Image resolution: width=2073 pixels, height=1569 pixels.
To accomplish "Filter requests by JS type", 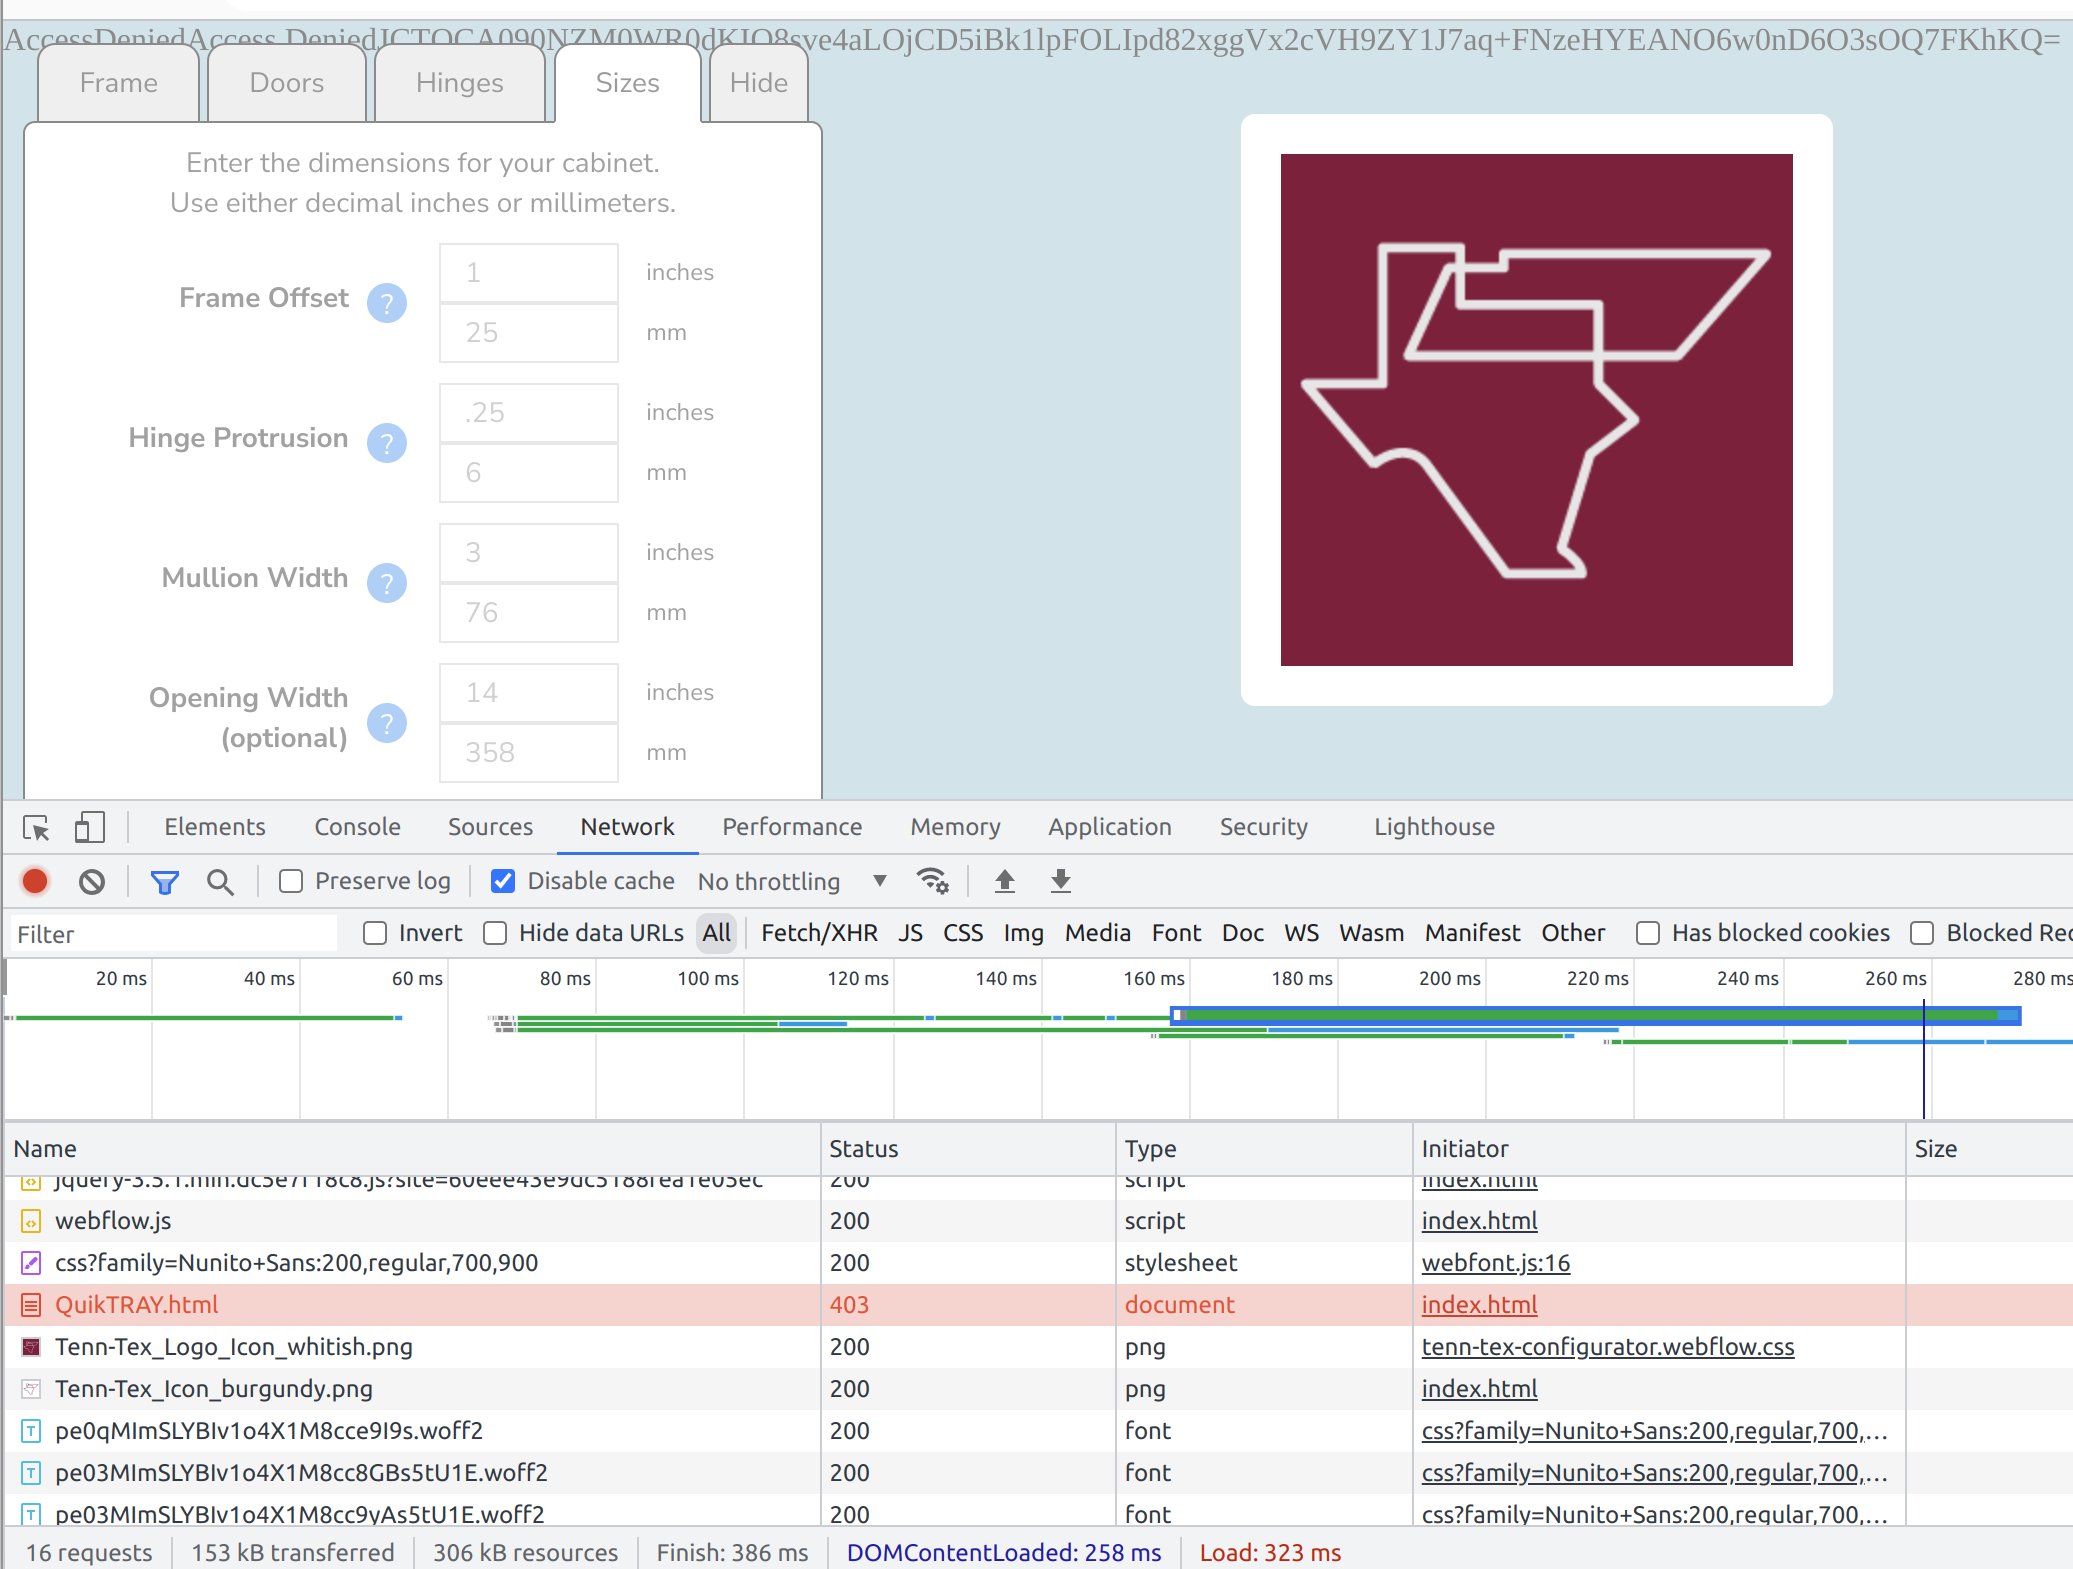I will click(910, 933).
